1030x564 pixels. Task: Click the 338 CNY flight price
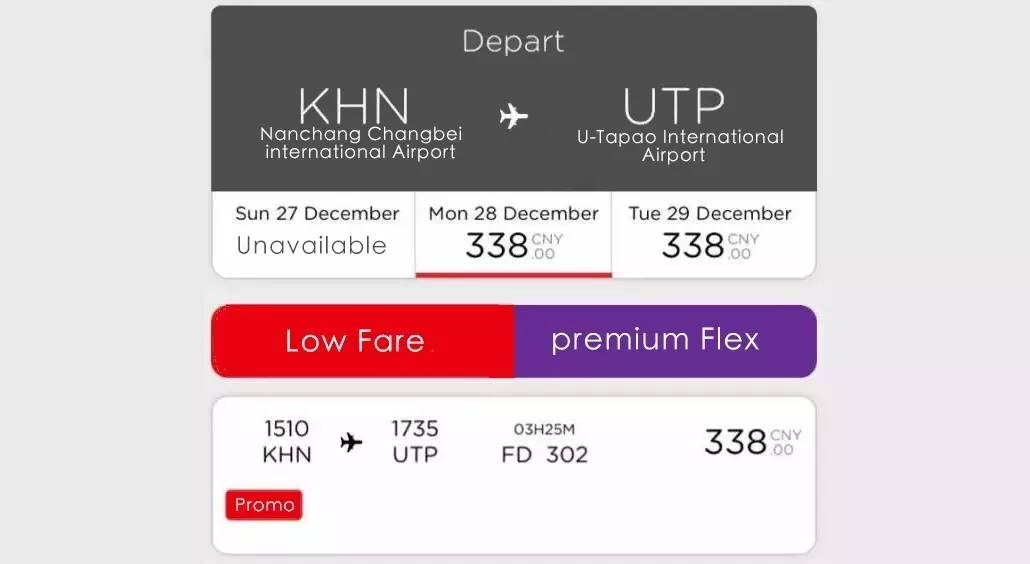point(752,442)
